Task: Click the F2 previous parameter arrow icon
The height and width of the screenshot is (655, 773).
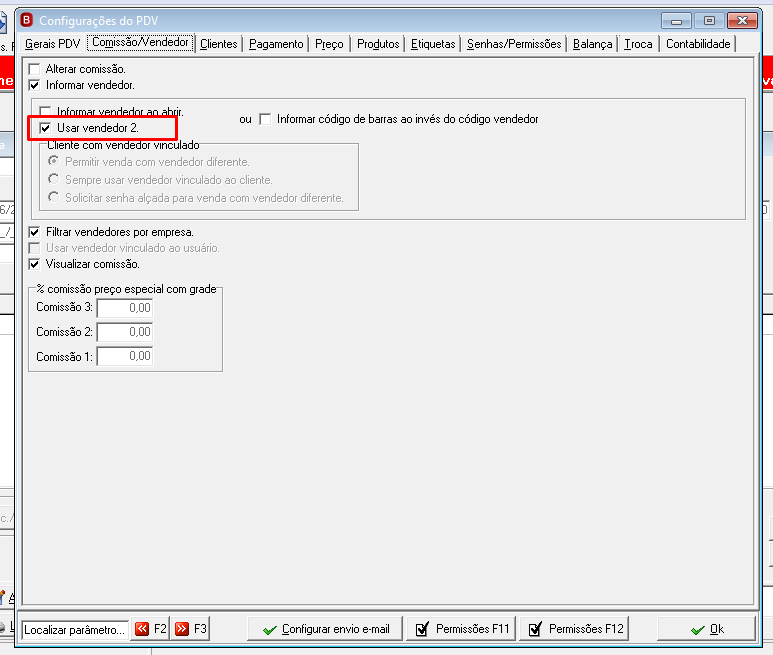Action: (x=142, y=629)
